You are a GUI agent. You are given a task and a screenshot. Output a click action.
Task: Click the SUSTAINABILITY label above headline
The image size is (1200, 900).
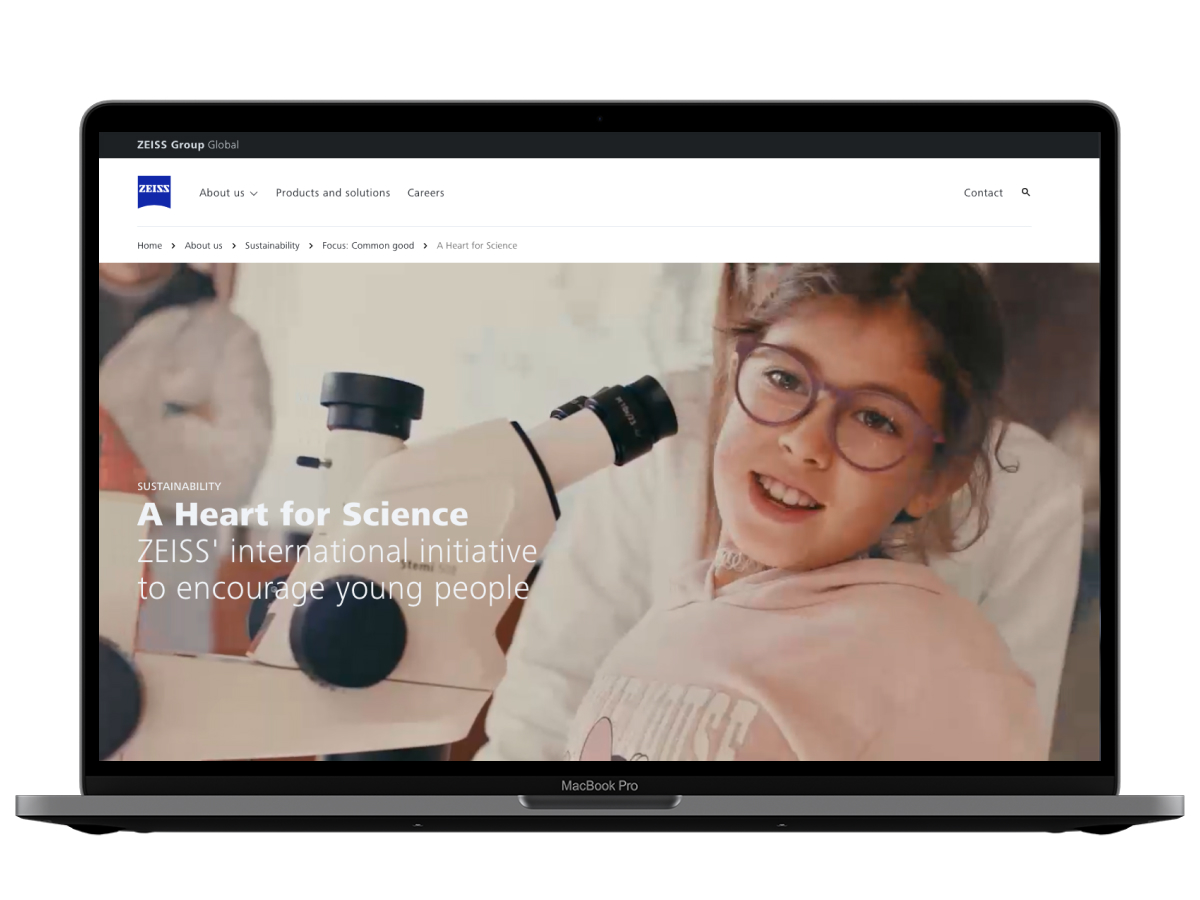coord(179,486)
